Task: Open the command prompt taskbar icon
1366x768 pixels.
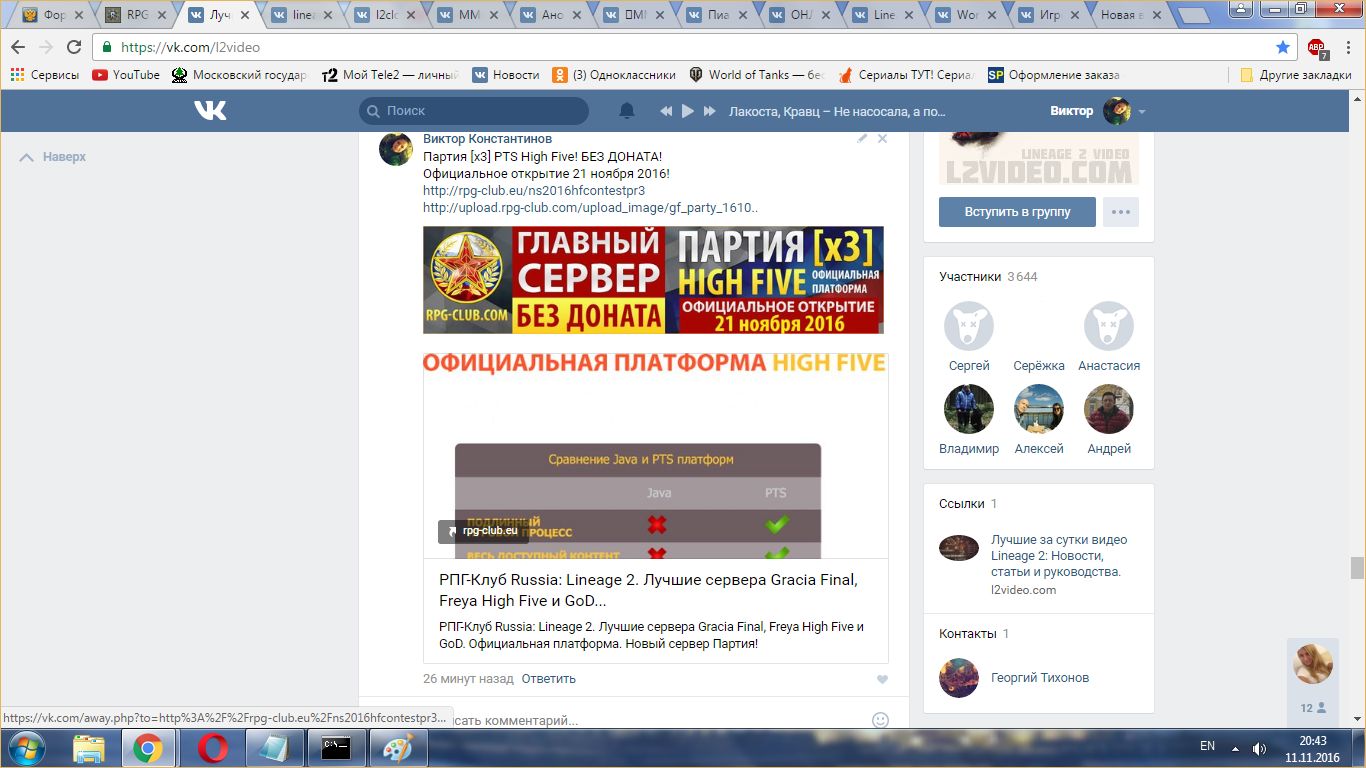Action: click(x=336, y=748)
